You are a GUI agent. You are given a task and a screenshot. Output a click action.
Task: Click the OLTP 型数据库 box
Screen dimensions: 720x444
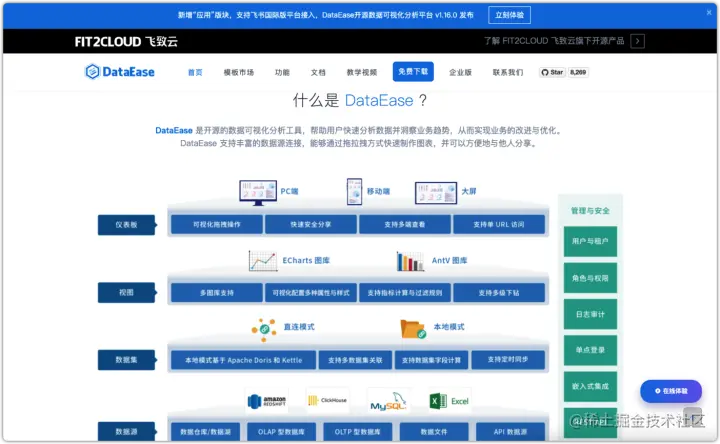point(357,432)
